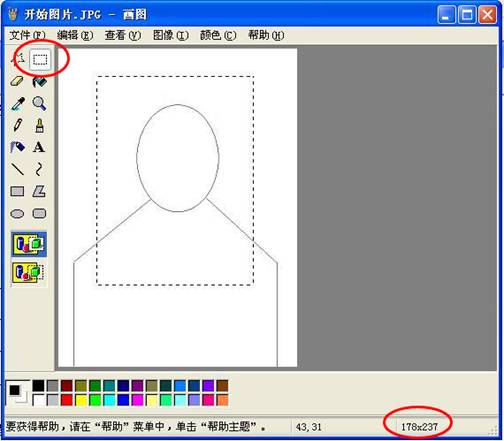Open the 文件 menu
The image size is (504, 441).
27,35
